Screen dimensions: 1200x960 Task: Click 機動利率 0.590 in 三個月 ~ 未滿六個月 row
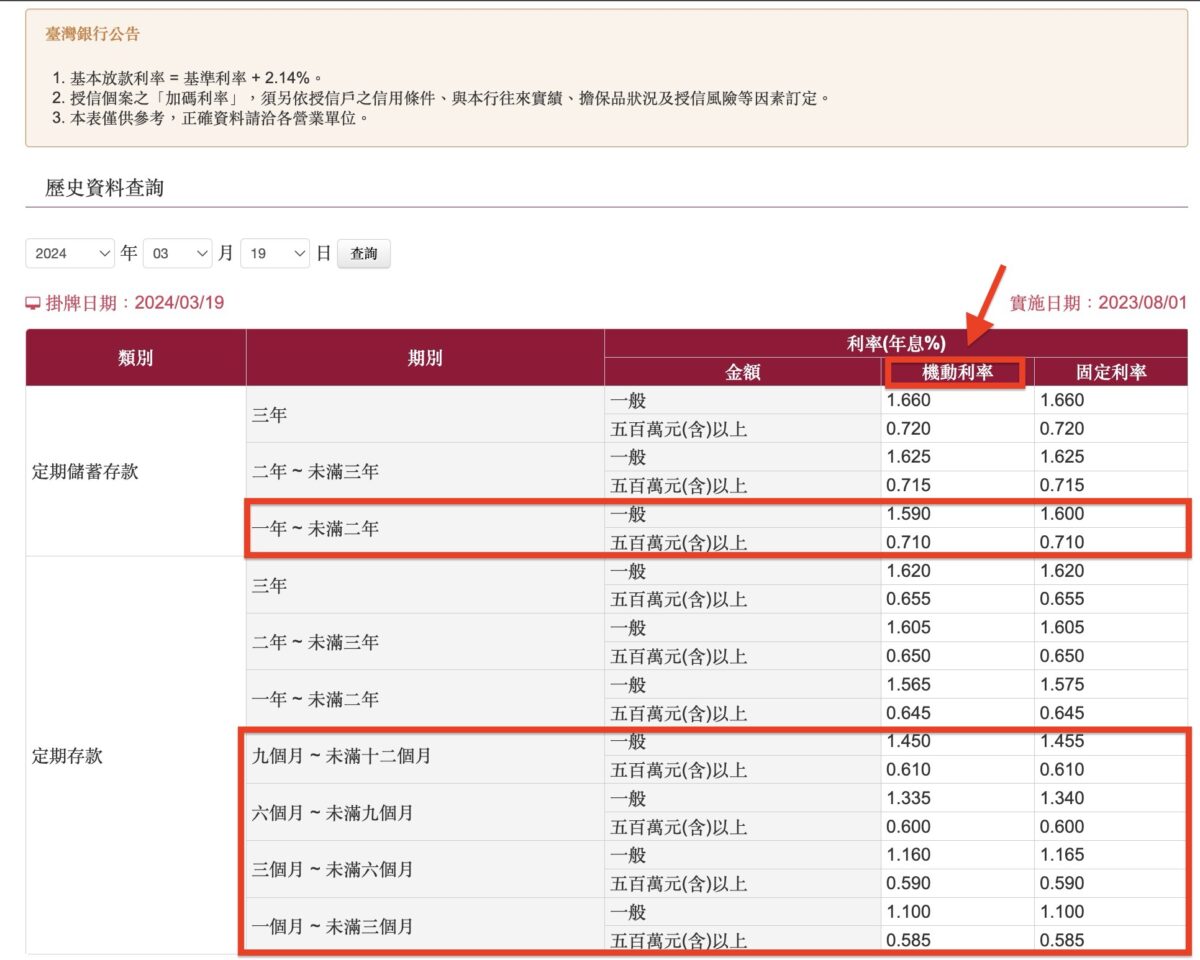(909, 884)
